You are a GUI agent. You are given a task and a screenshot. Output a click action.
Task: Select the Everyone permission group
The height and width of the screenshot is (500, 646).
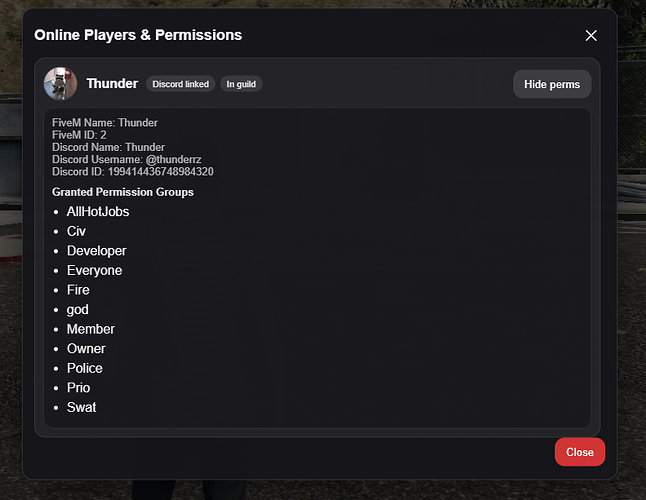(x=94, y=270)
